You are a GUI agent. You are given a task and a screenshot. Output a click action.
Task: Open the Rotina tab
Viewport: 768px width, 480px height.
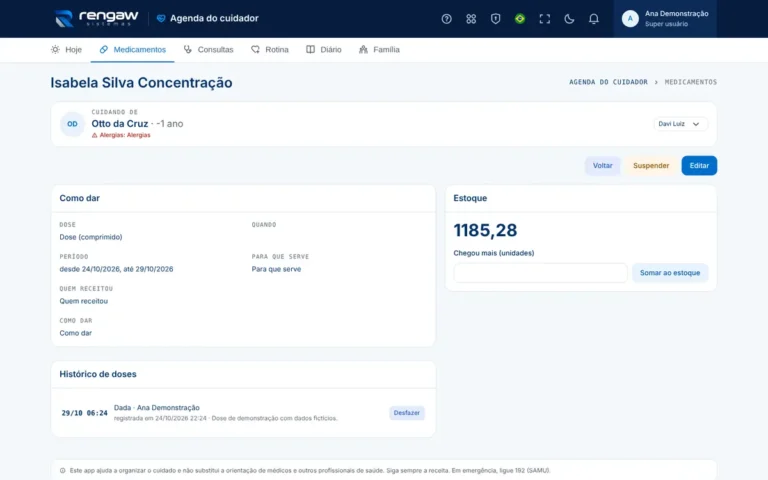pos(270,49)
